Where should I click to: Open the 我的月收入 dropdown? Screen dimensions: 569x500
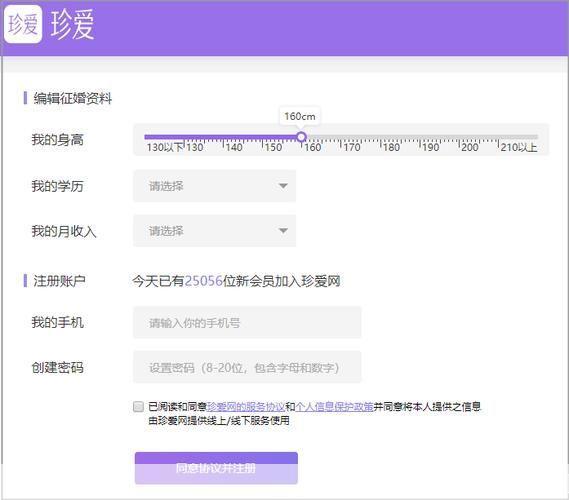tap(214, 231)
